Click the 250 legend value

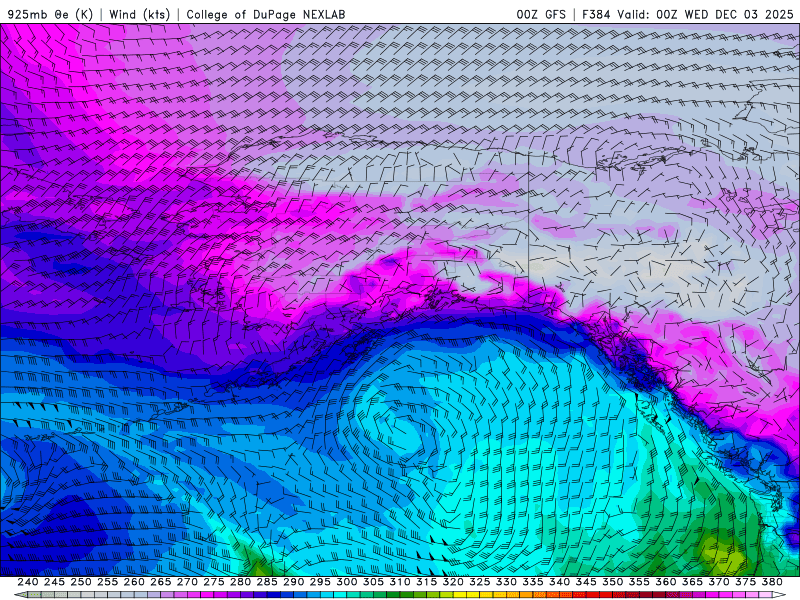(x=81, y=582)
